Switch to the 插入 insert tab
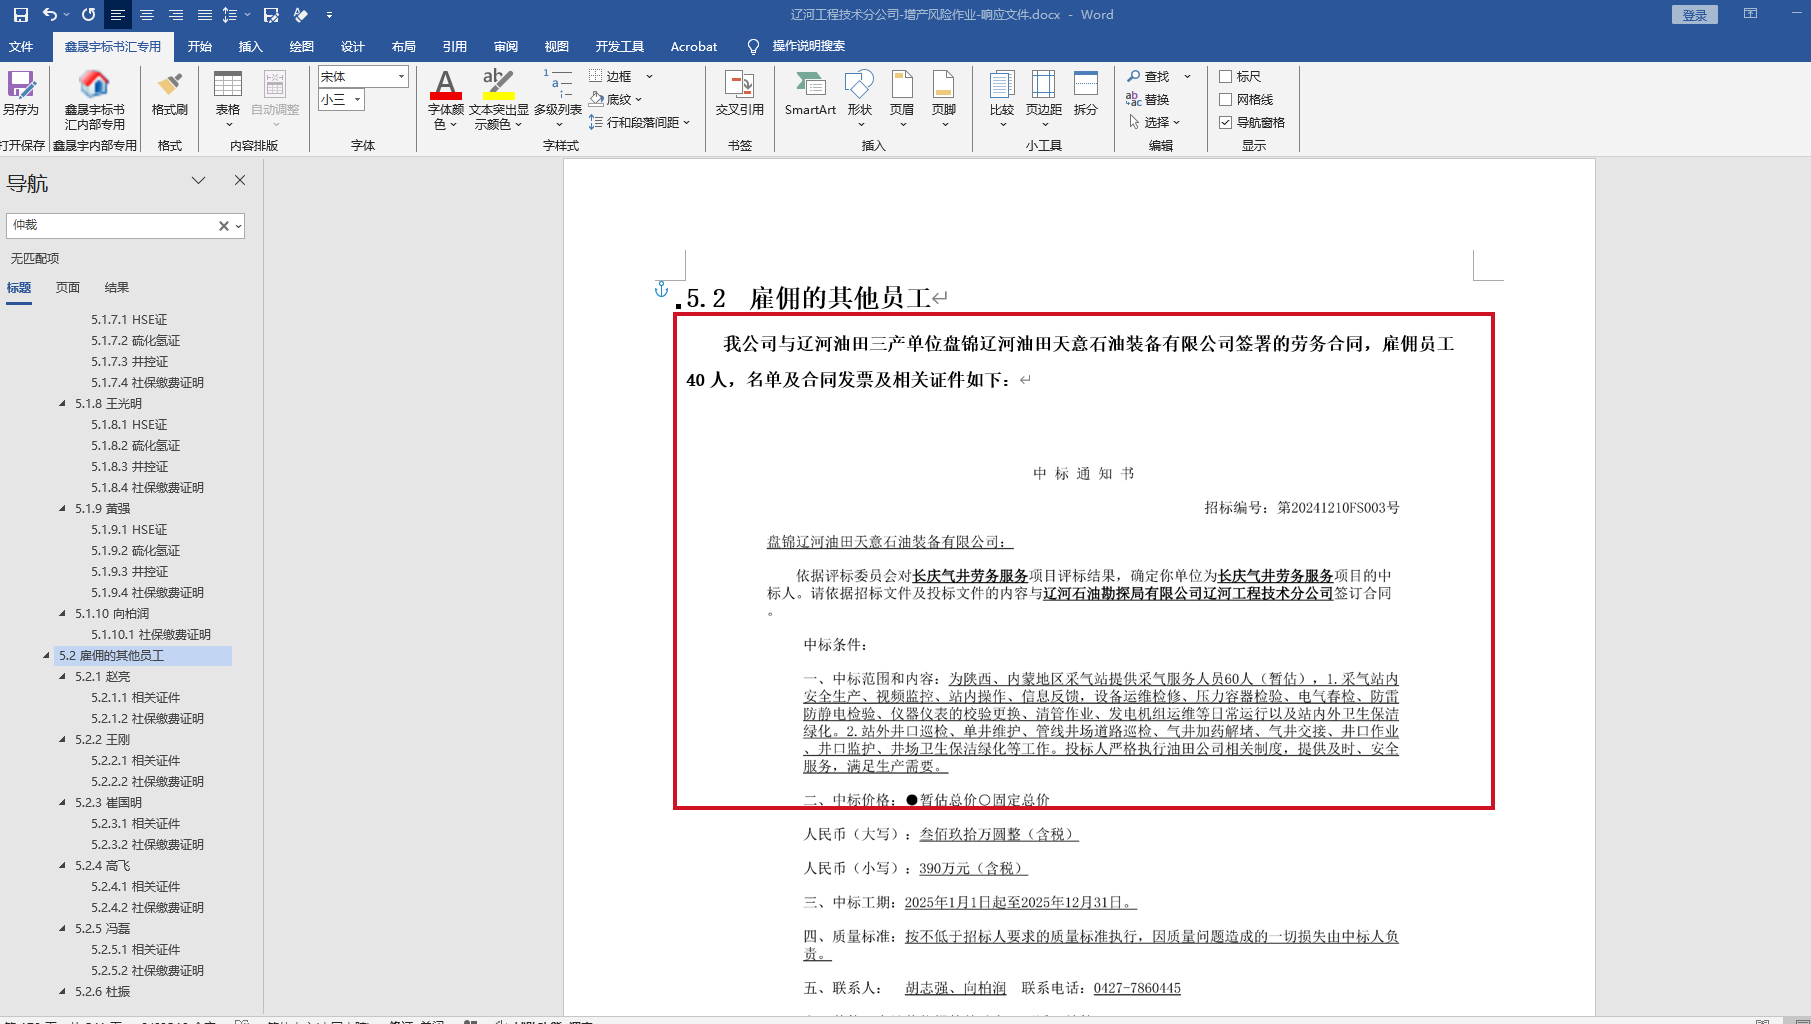 pos(251,46)
